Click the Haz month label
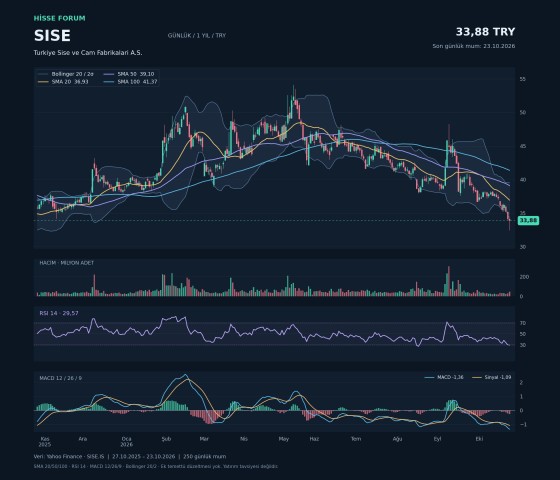 point(314,439)
